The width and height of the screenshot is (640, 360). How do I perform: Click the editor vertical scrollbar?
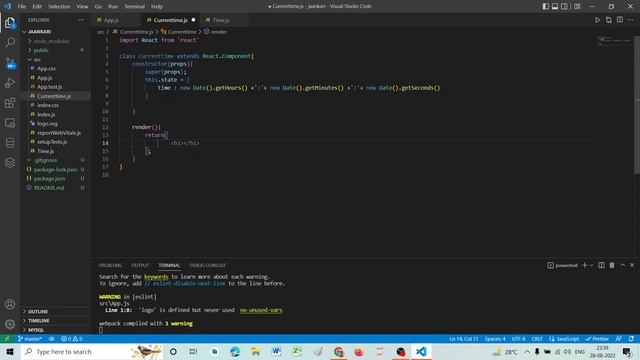click(637, 104)
